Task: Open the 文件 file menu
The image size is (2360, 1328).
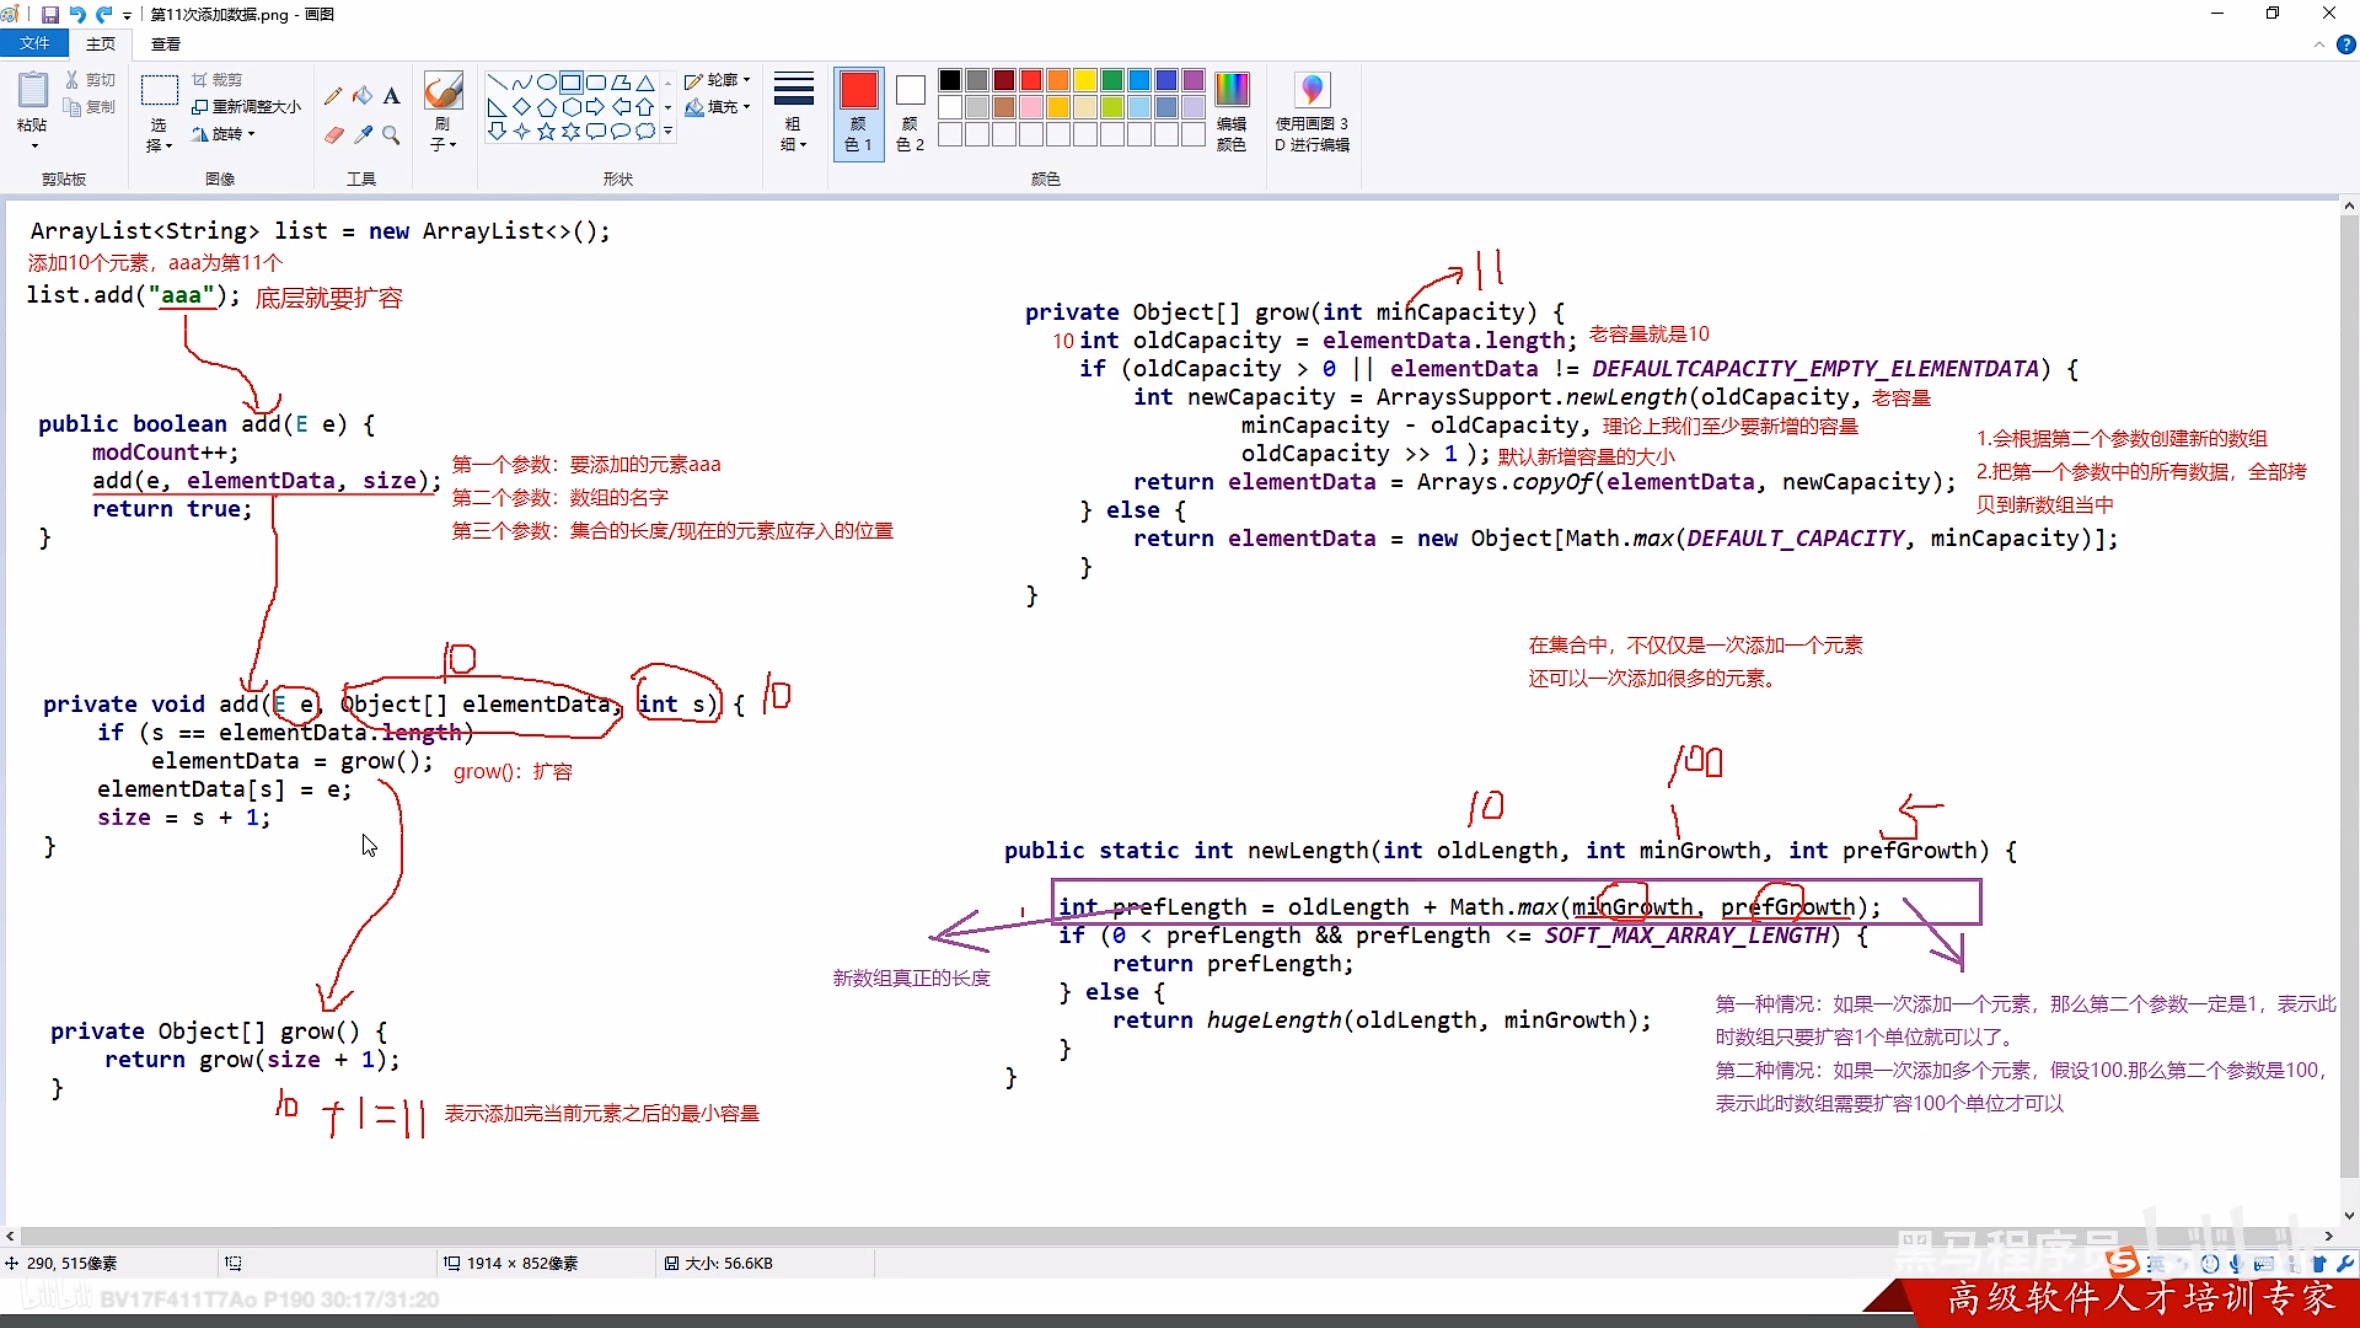Action: click(34, 44)
